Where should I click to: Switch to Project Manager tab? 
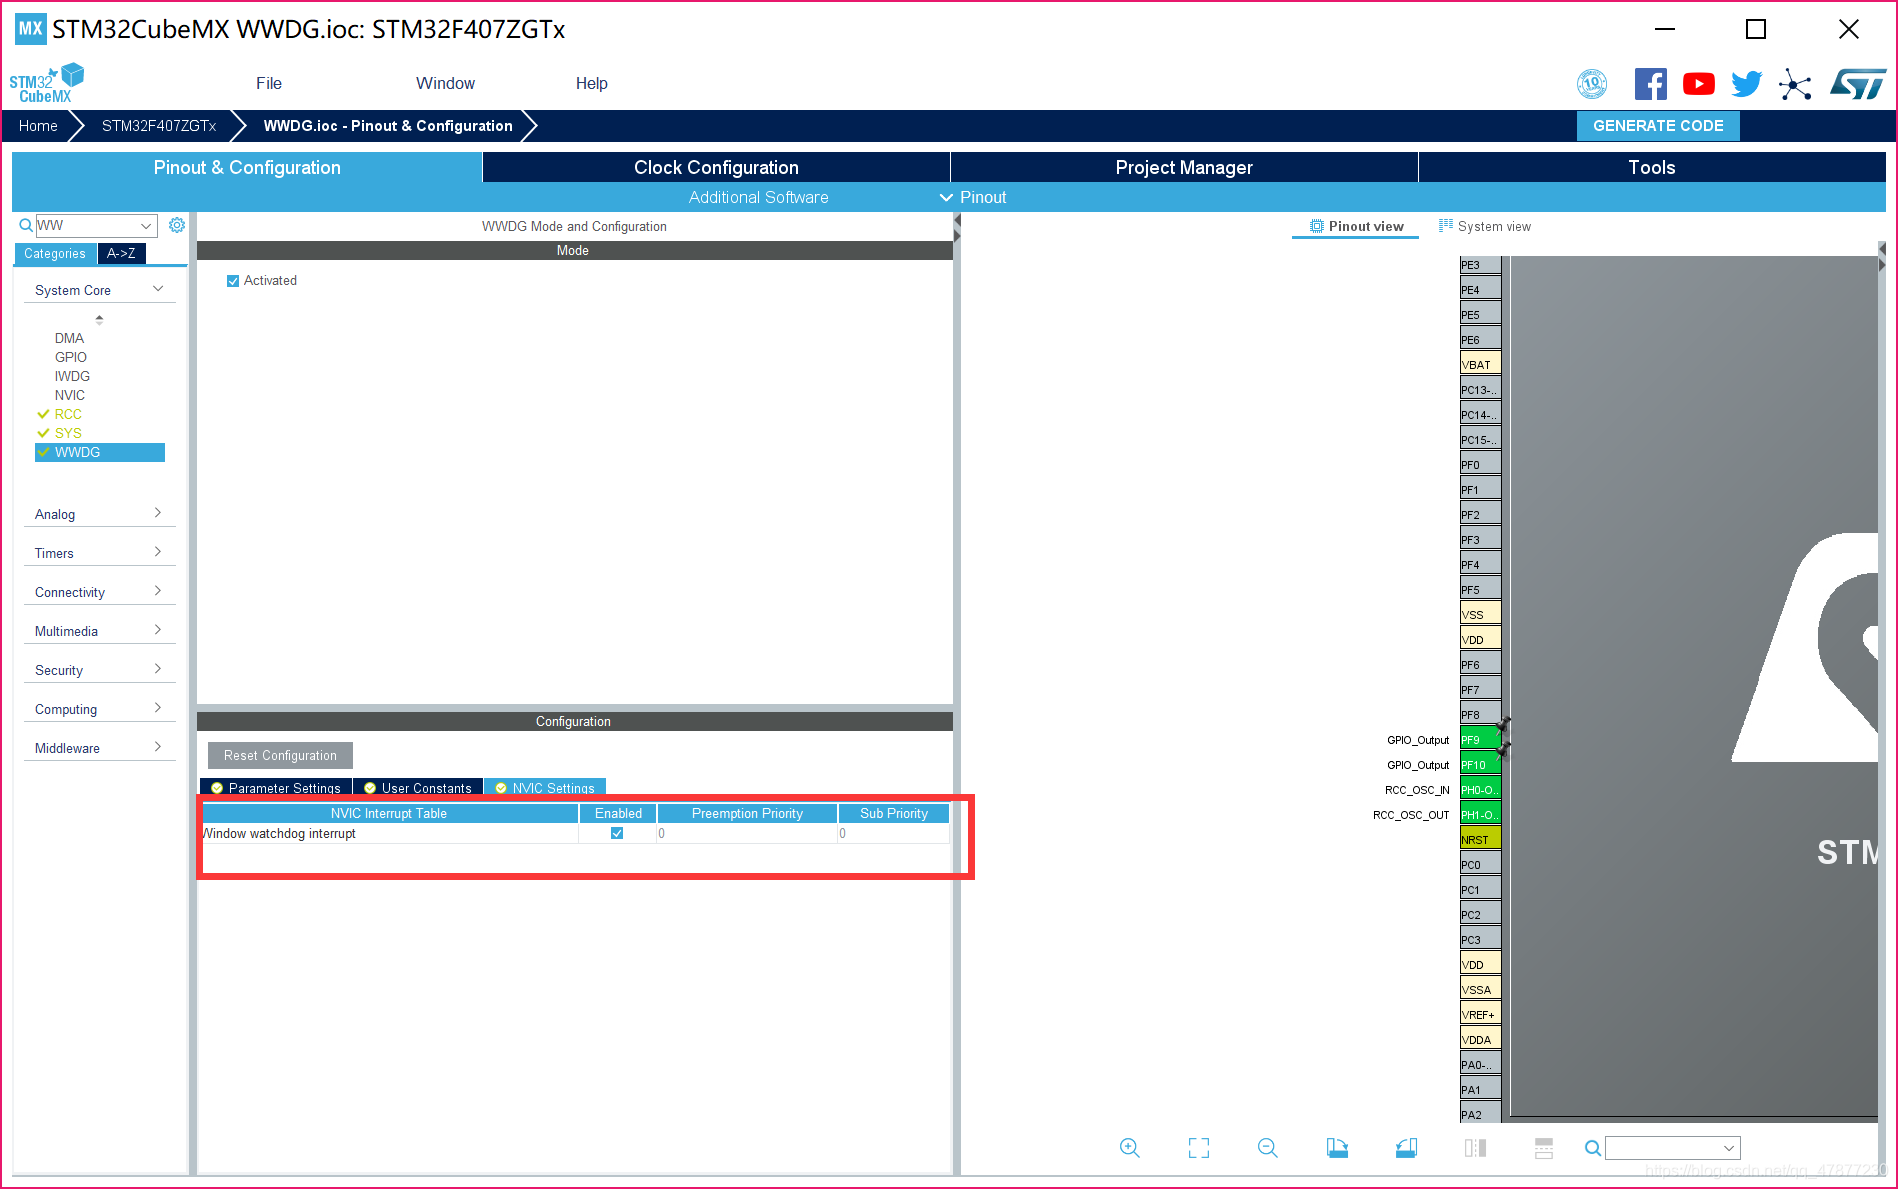pyautogui.click(x=1184, y=167)
